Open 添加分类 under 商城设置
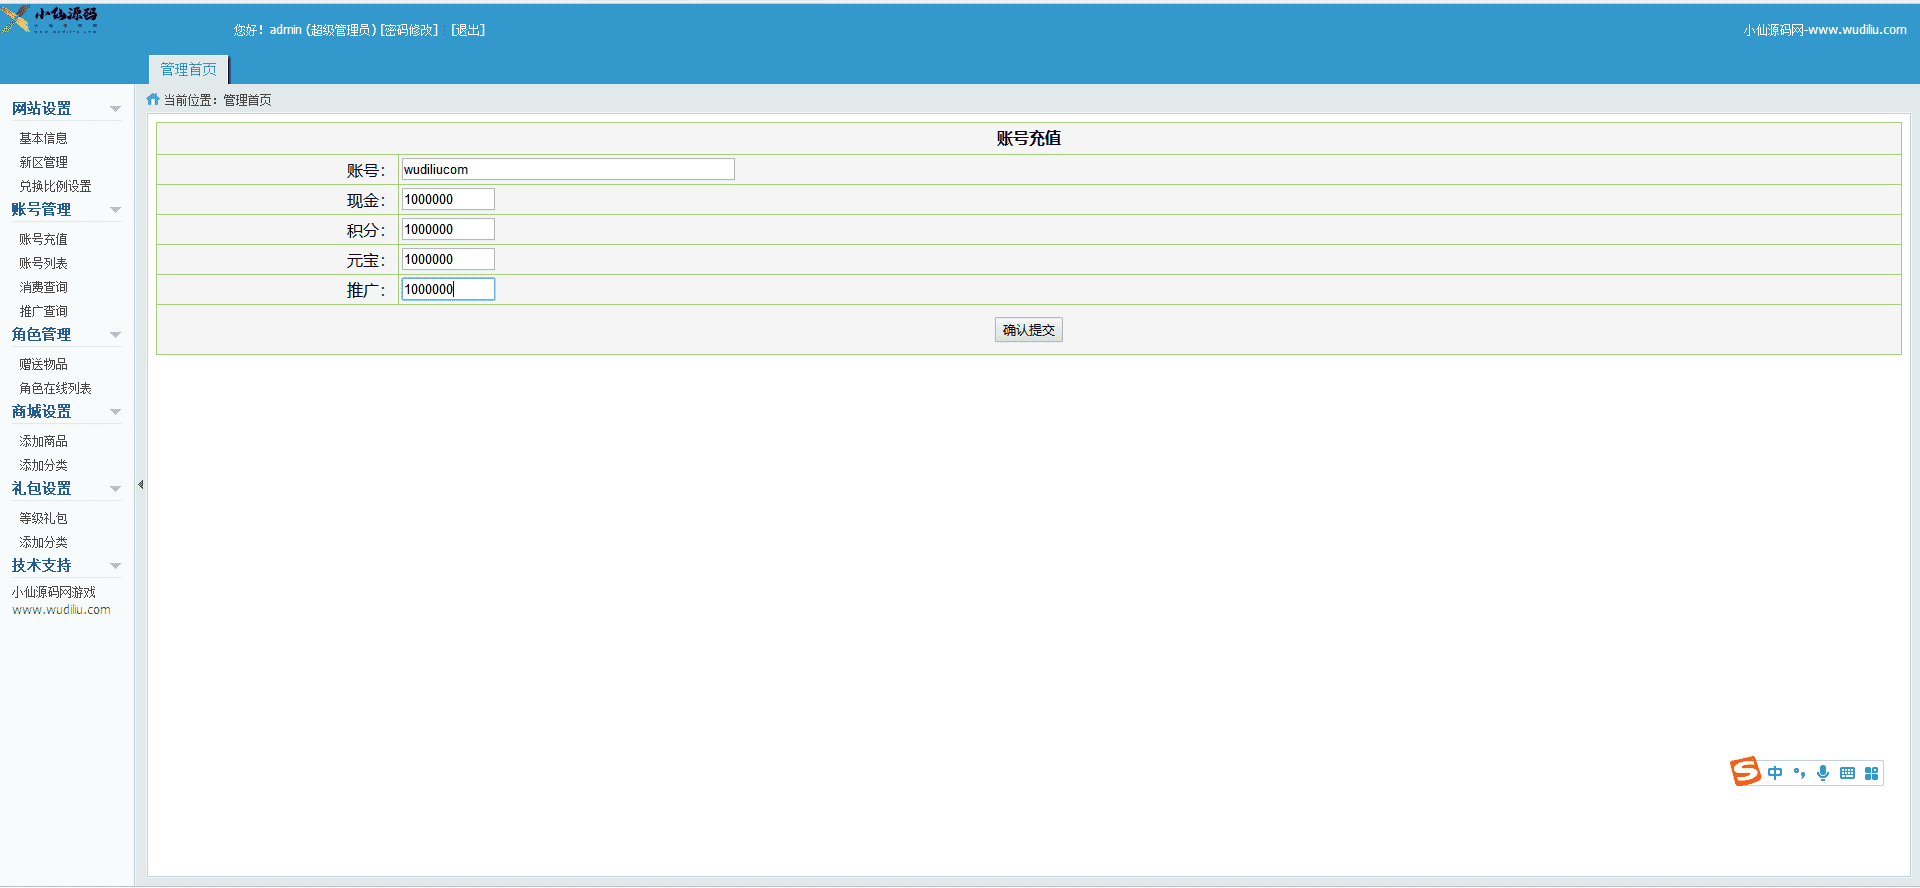Viewport: 1920px width, 888px height. [x=43, y=465]
